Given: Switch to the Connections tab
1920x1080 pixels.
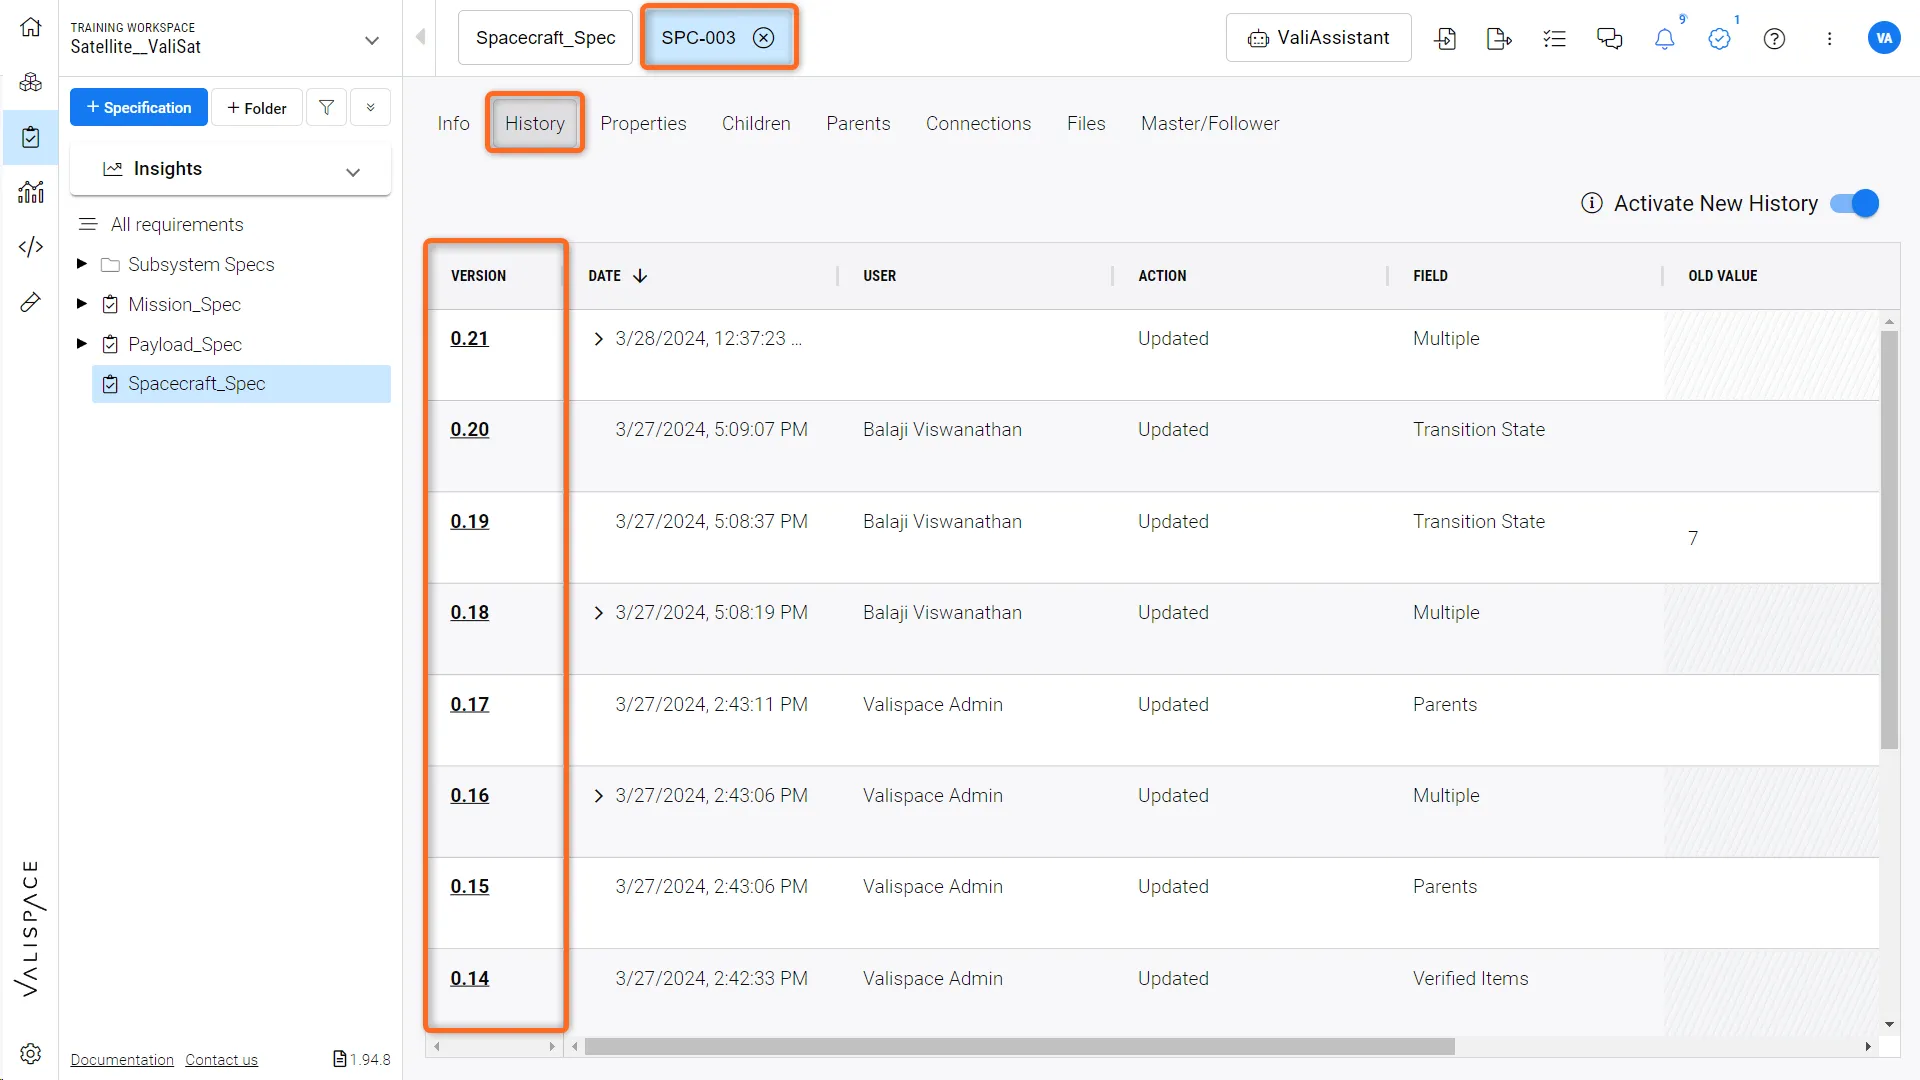Looking at the screenshot, I should 978,123.
